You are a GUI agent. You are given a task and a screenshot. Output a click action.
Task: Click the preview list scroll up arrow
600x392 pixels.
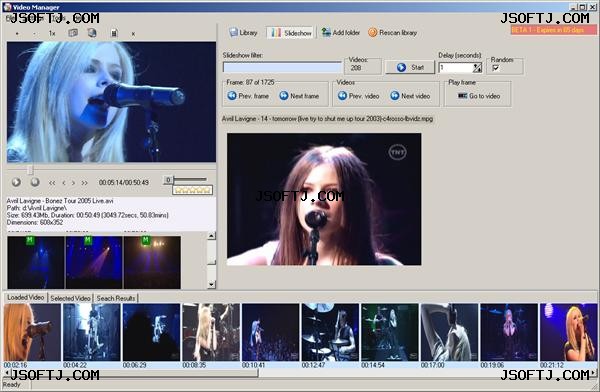pyautogui.click(x=212, y=236)
